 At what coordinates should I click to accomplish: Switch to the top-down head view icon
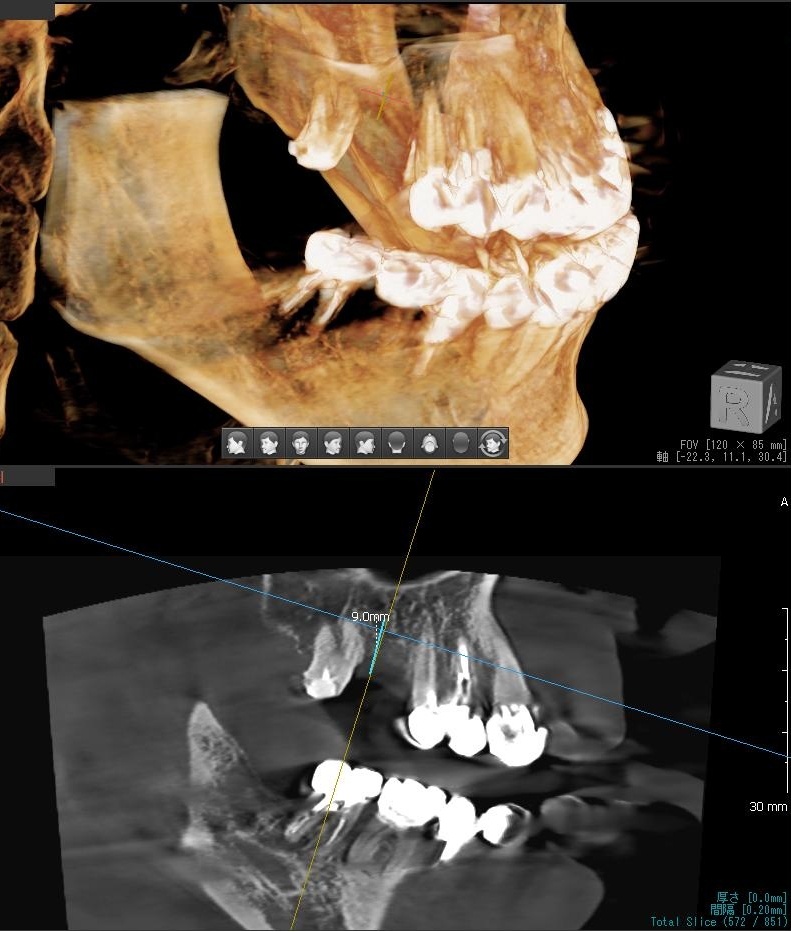[429, 443]
